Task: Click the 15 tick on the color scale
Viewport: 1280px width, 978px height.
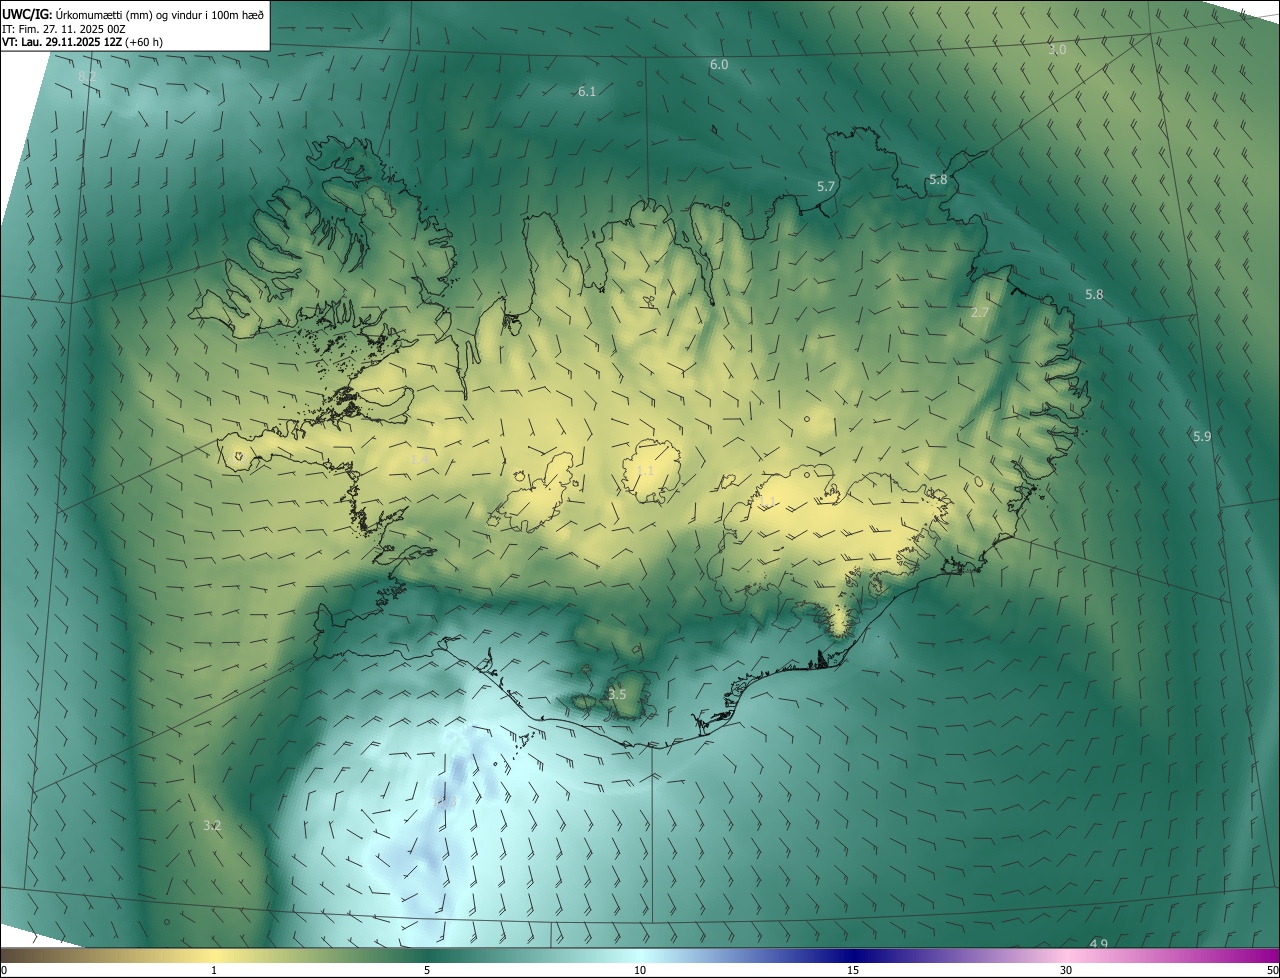Action: (853, 970)
